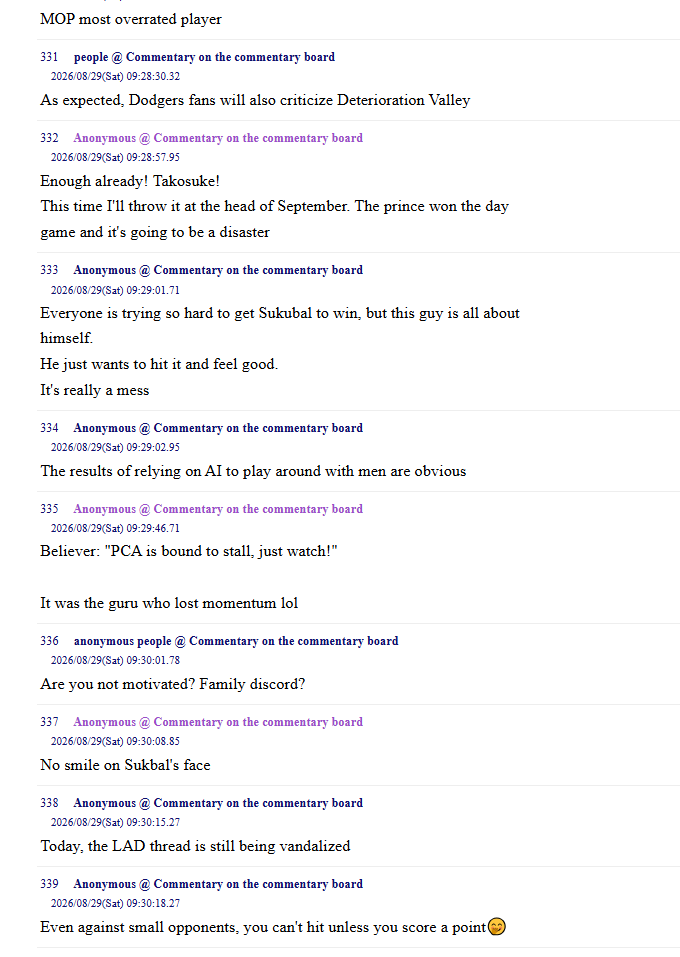Open post number 338 link
Viewport: 680px width, 957px height.
point(49,803)
